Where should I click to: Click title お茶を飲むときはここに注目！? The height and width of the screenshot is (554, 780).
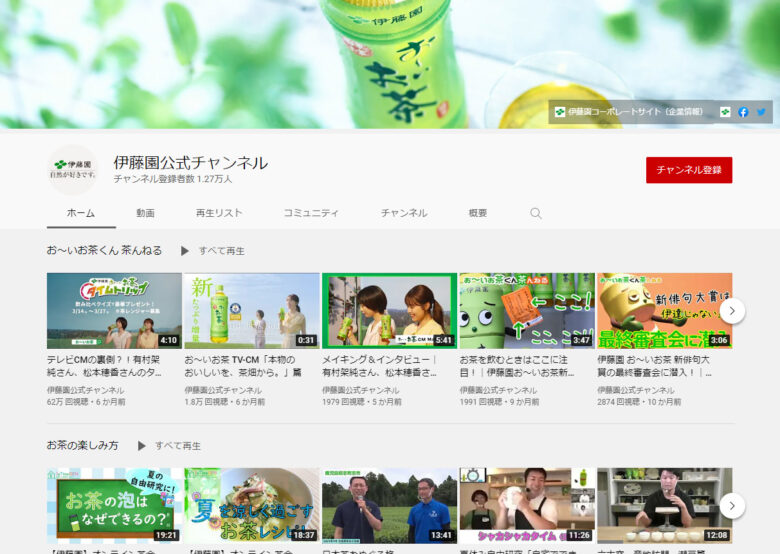pyautogui.click(x=517, y=366)
